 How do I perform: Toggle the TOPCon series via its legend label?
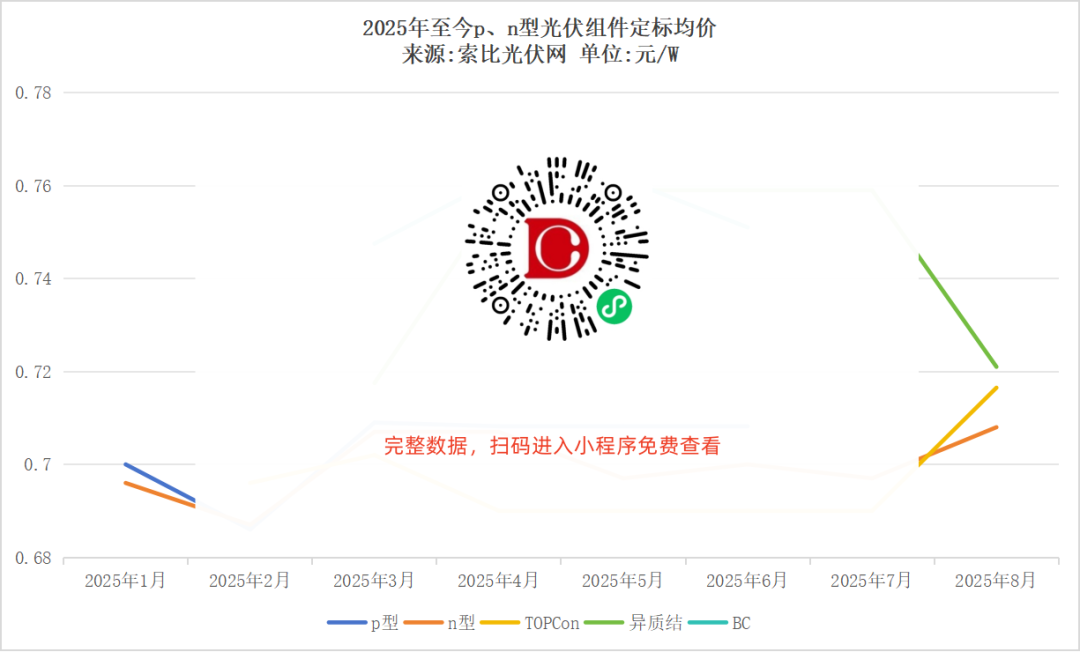pos(554,623)
